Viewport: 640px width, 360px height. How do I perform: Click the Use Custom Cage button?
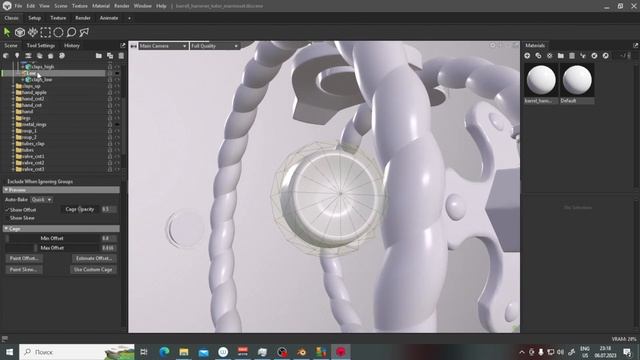(93, 269)
